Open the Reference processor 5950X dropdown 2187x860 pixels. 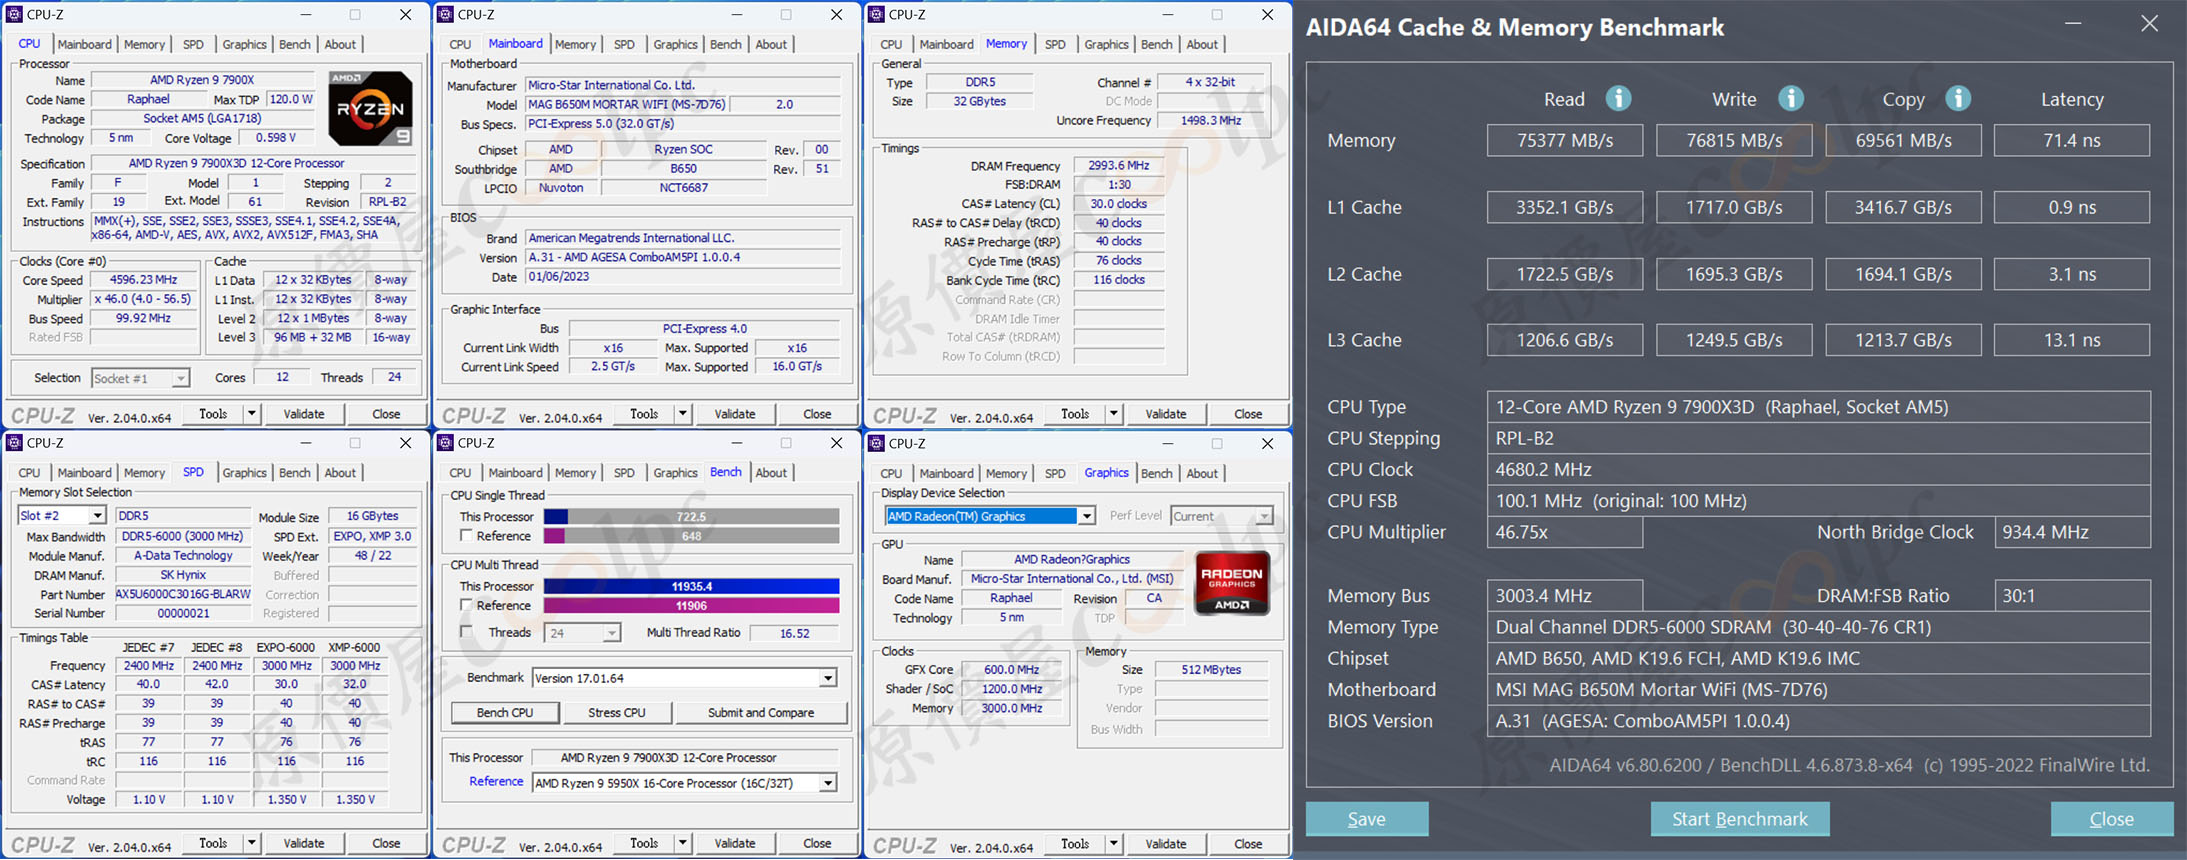tap(828, 783)
